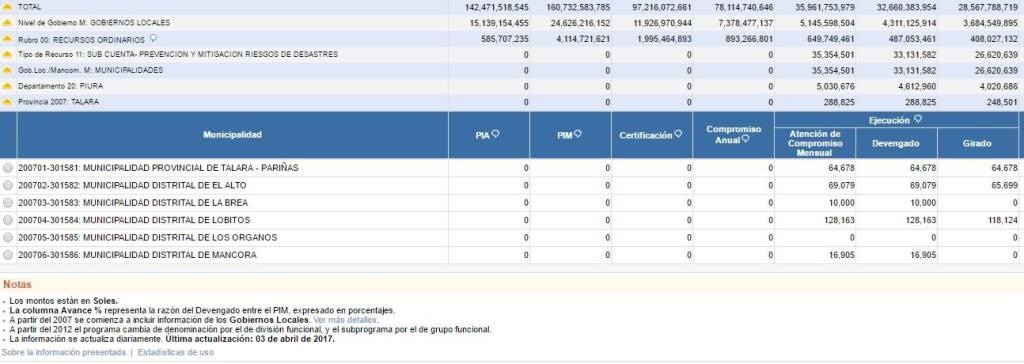Click the yellow arrow icon beside TOTAL
The height and width of the screenshot is (364, 1024).
click(x=8, y=7)
